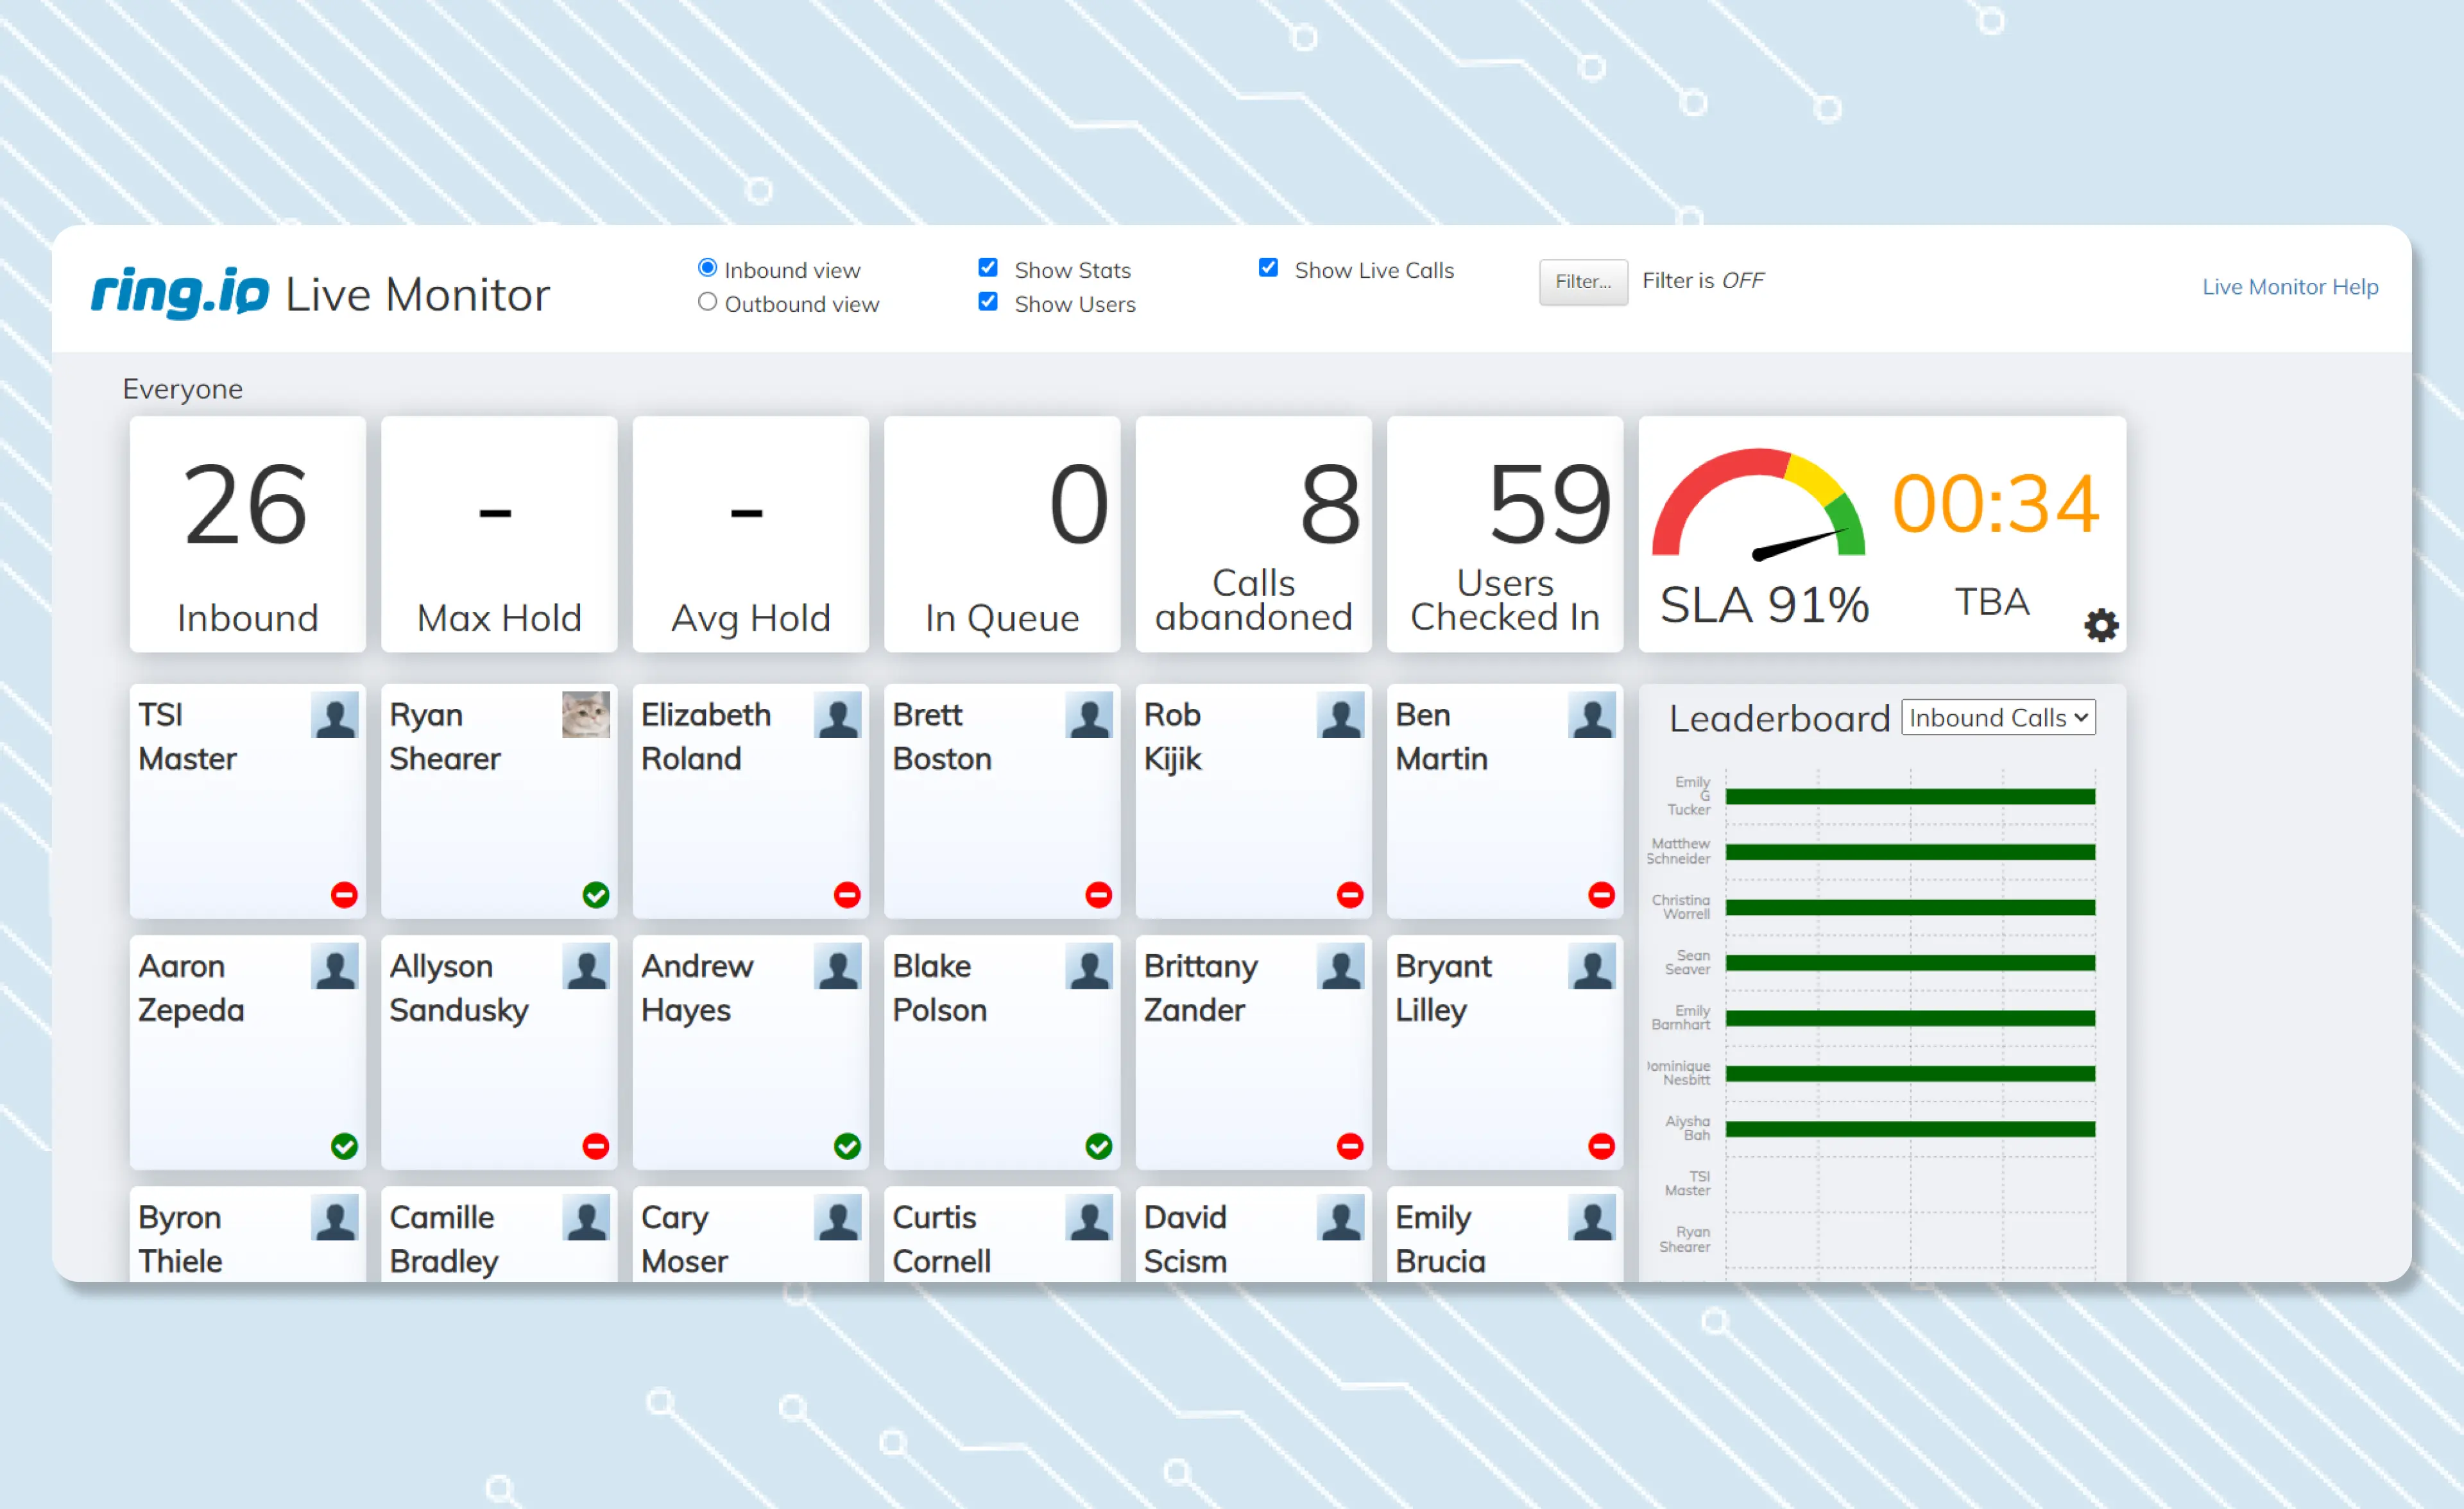
Task: Click Ryan Shearer's cat avatar photo
Action: (x=586, y=715)
